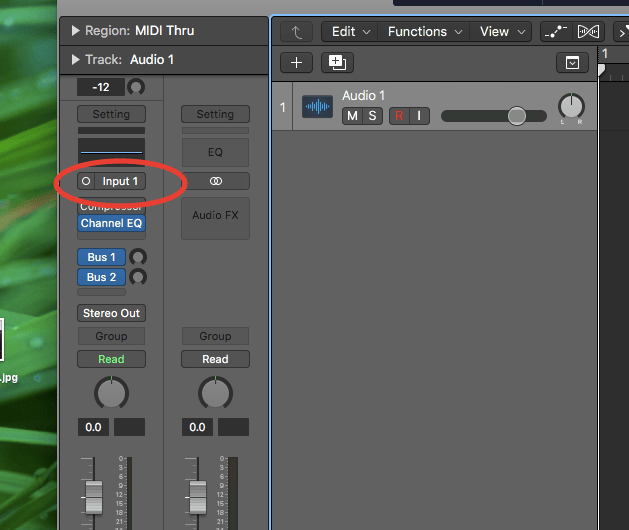Click peak level display on output strip
629x530 pixels.
233,427
